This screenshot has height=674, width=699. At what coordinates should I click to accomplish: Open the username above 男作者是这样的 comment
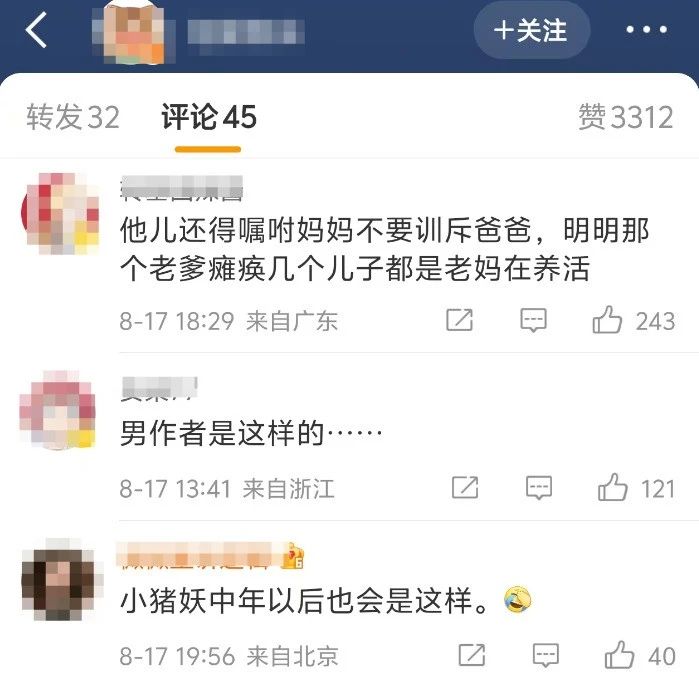tap(159, 388)
